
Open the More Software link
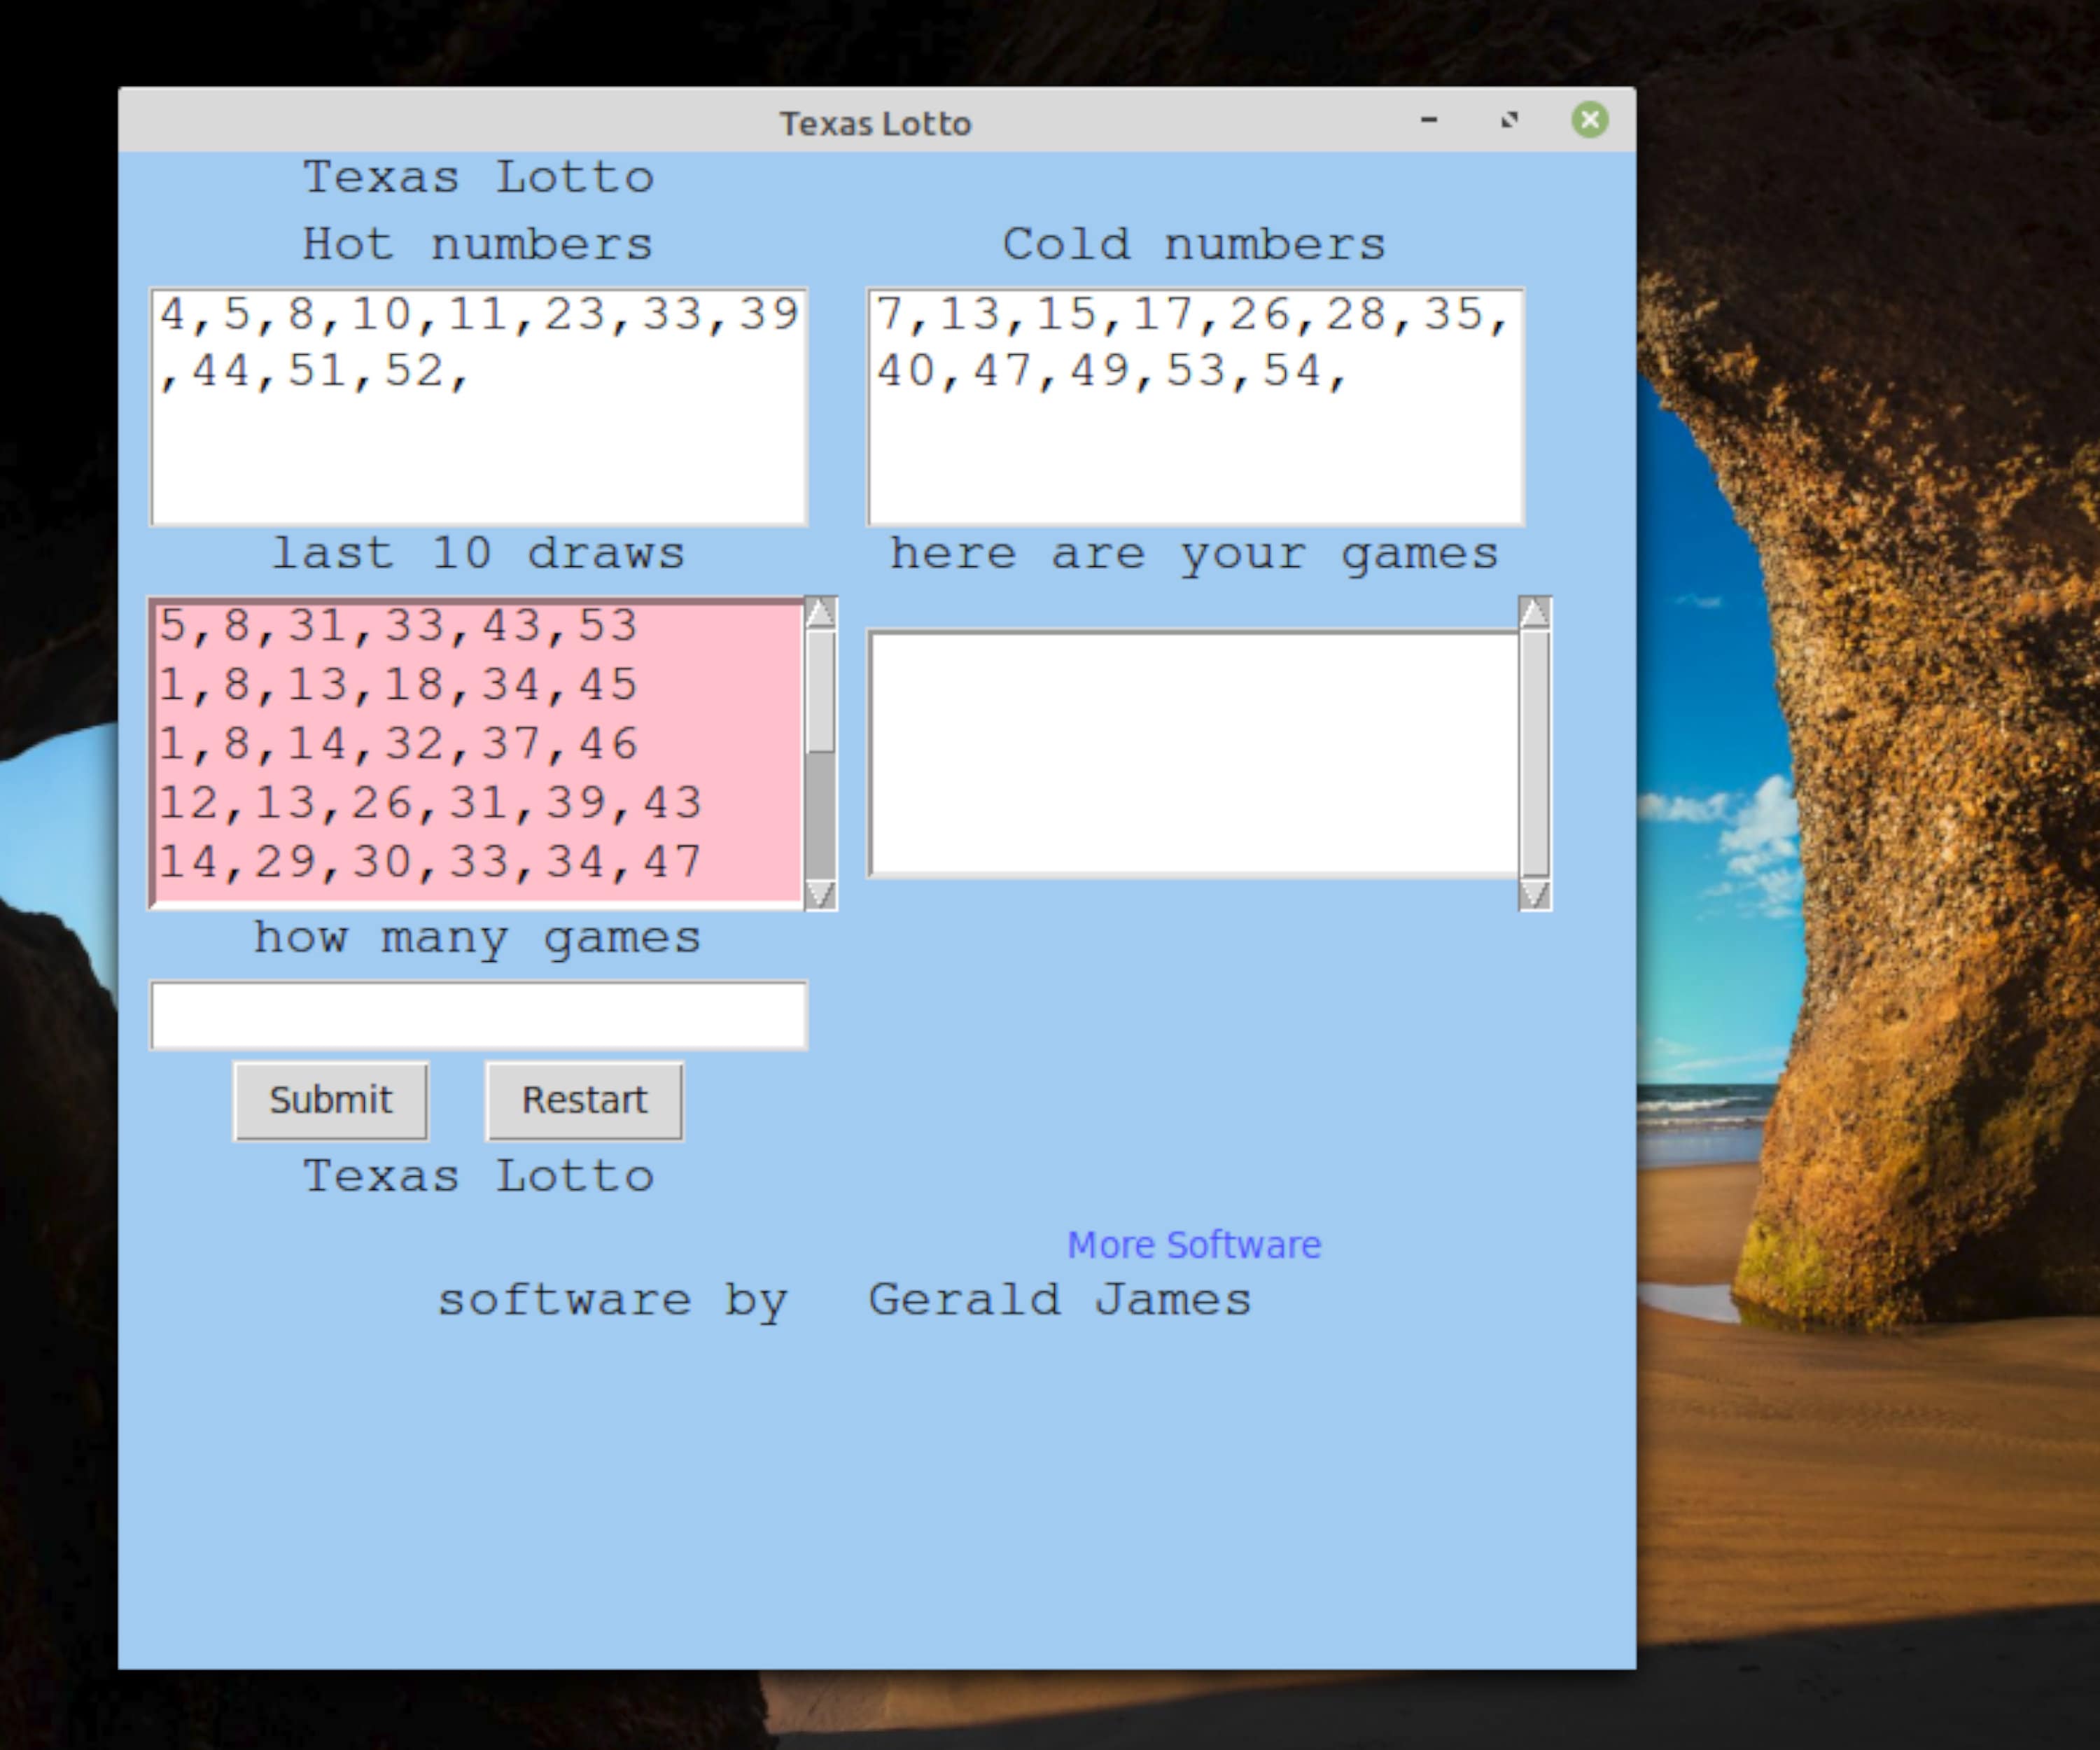(x=1194, y=1245)
